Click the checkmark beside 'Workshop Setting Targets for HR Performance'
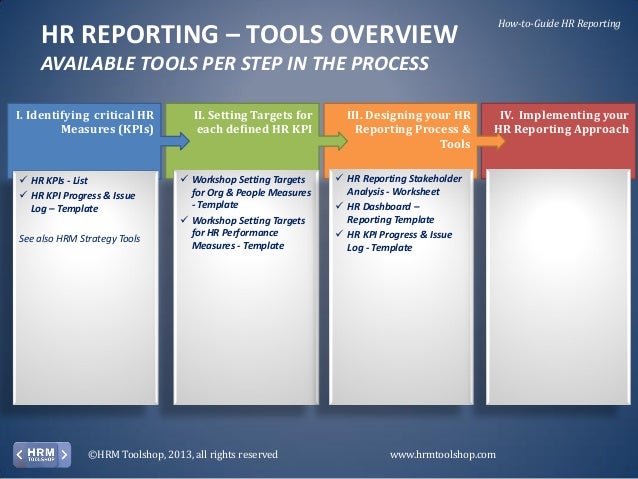638x479 pixels. 184,219
